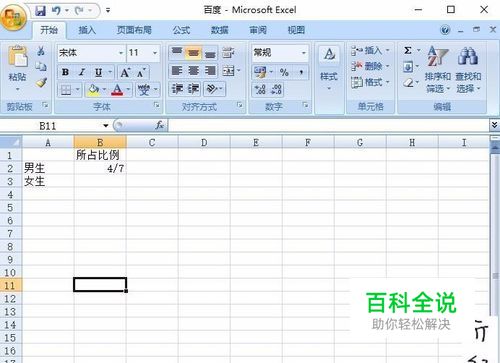Click the AutoSum sigma icon
The height and width of the screenshot is (363, 500).
pos(408,50)
